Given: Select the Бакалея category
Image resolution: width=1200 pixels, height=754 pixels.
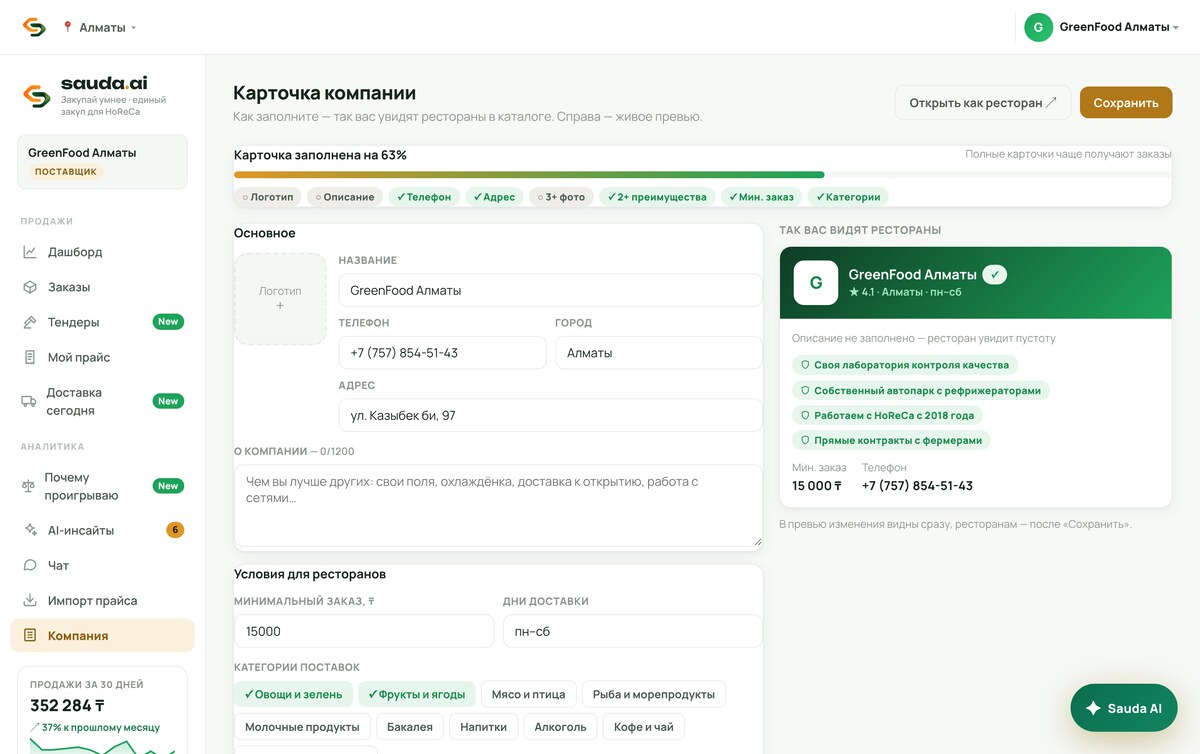Looking at the screenshot, I should click(410, 726).
